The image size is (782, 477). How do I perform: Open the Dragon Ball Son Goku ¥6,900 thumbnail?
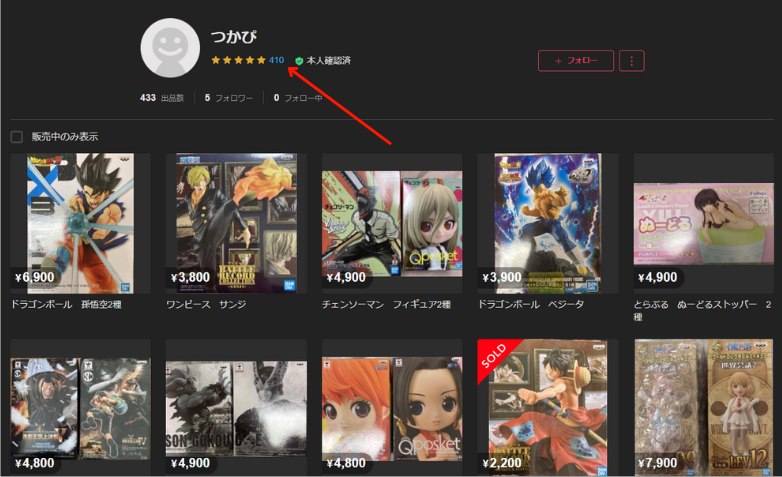[x=80, y=224]
